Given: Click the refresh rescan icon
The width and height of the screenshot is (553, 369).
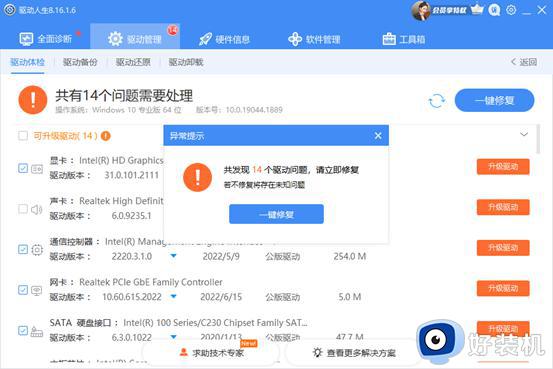Looking at the screenshot, I should [437, 101].
